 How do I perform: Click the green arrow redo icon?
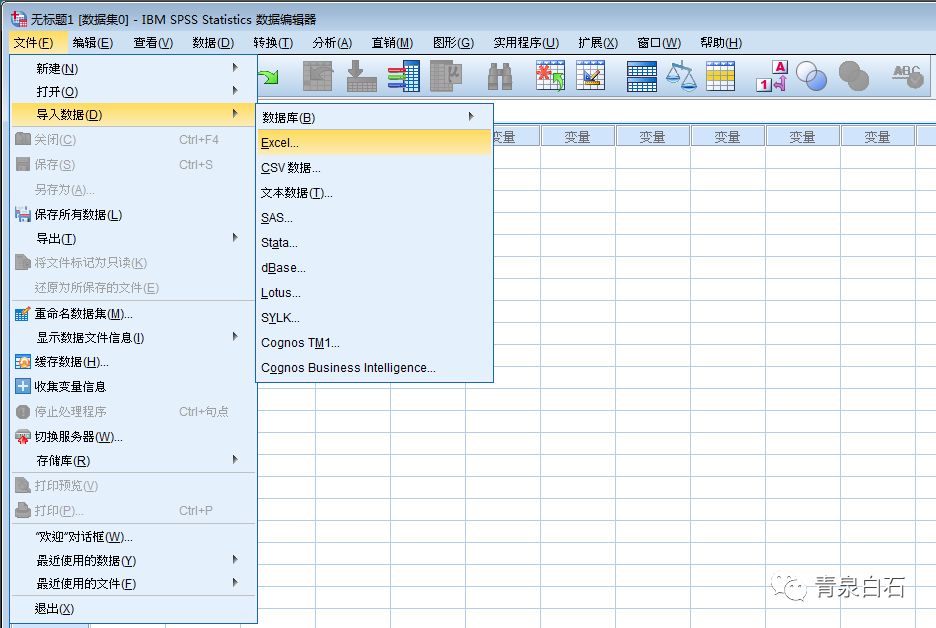tap(269, 76)
